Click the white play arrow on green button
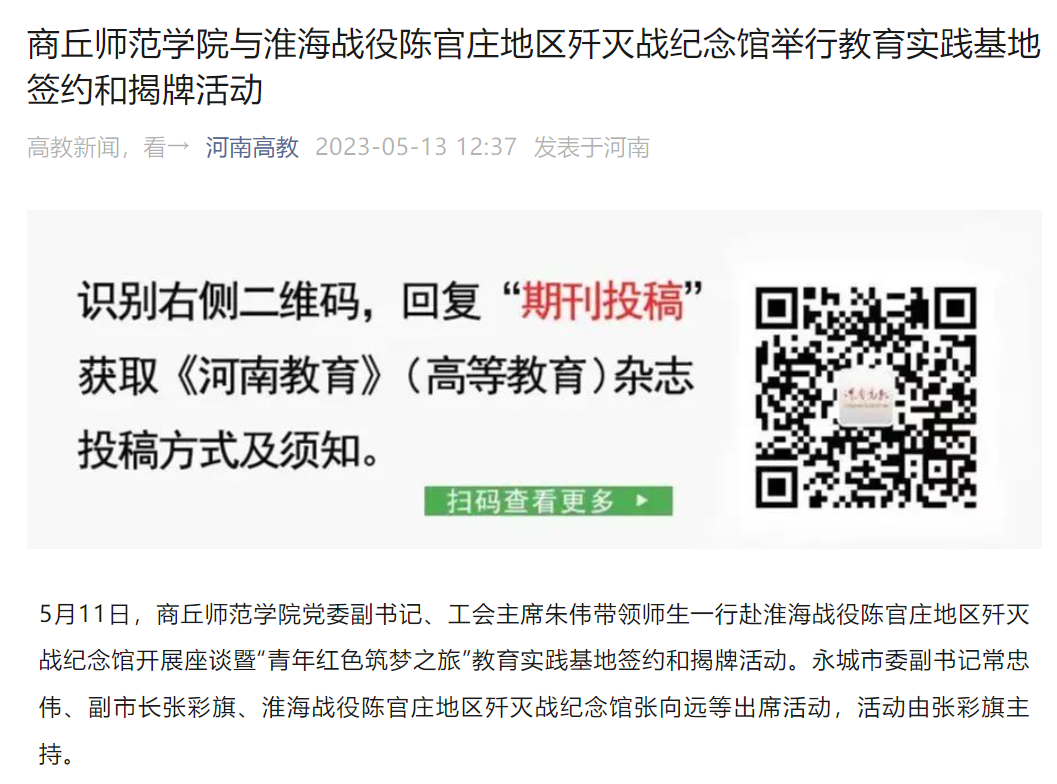Viewport: 1057px width, 784px height. 642,500
